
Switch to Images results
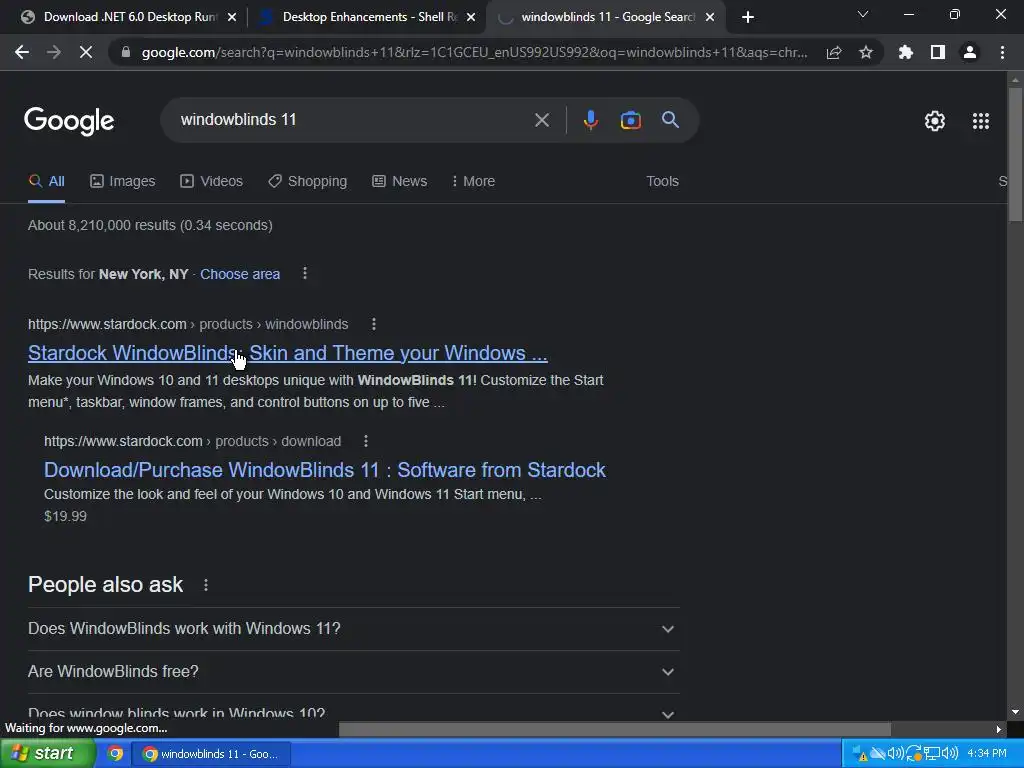coord(123,181)
